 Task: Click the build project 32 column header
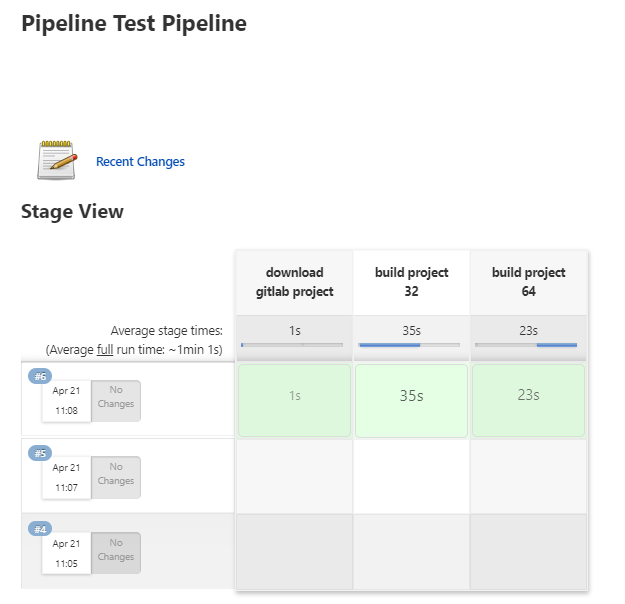[411, 282]
